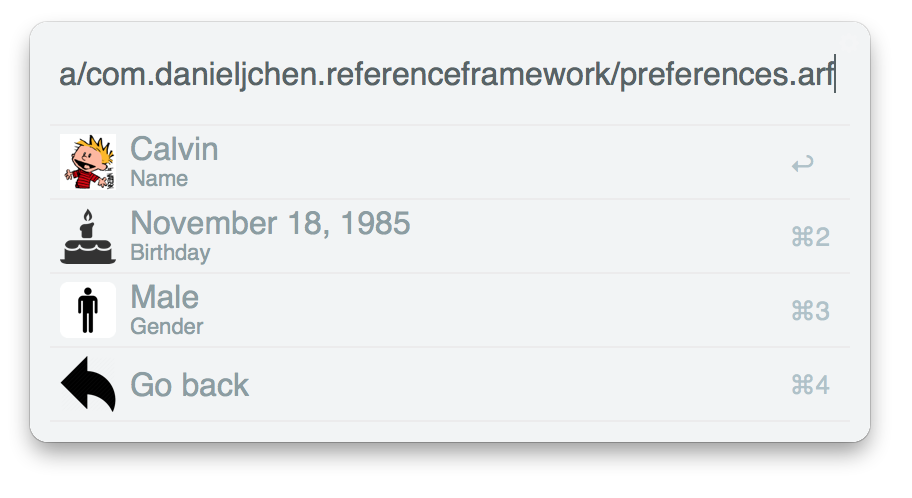Click the birthday cake icon
Viewport: 912px width, 498px height.
88,237
